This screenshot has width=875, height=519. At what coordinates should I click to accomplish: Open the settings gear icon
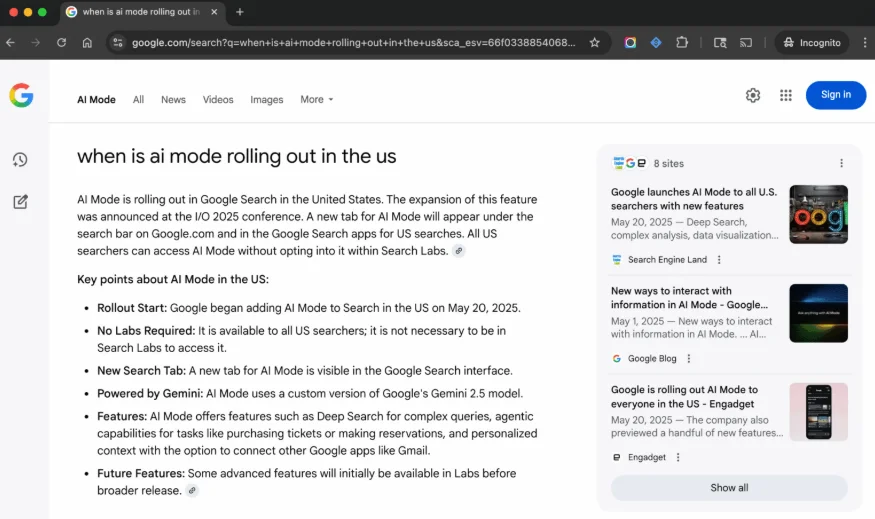pyautogui.click(x=753, y=95)
